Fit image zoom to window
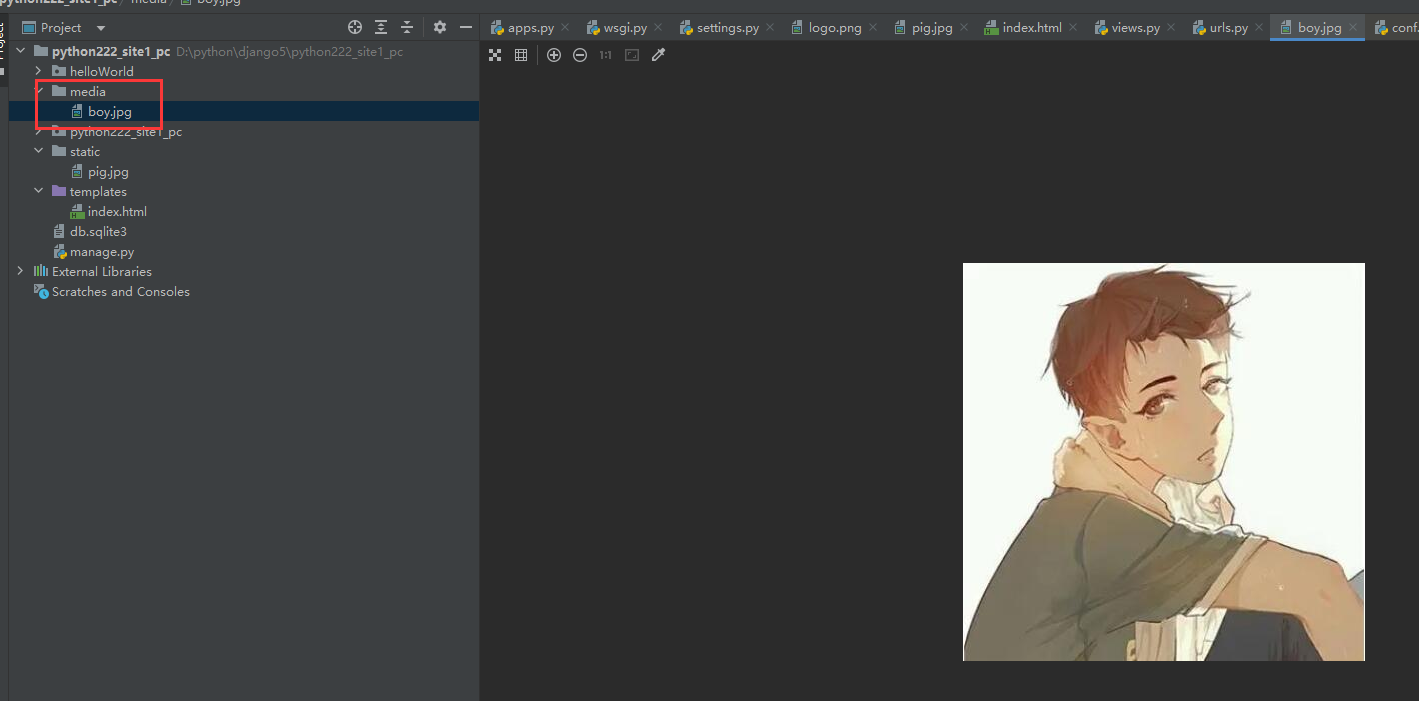 pos(632,55)
